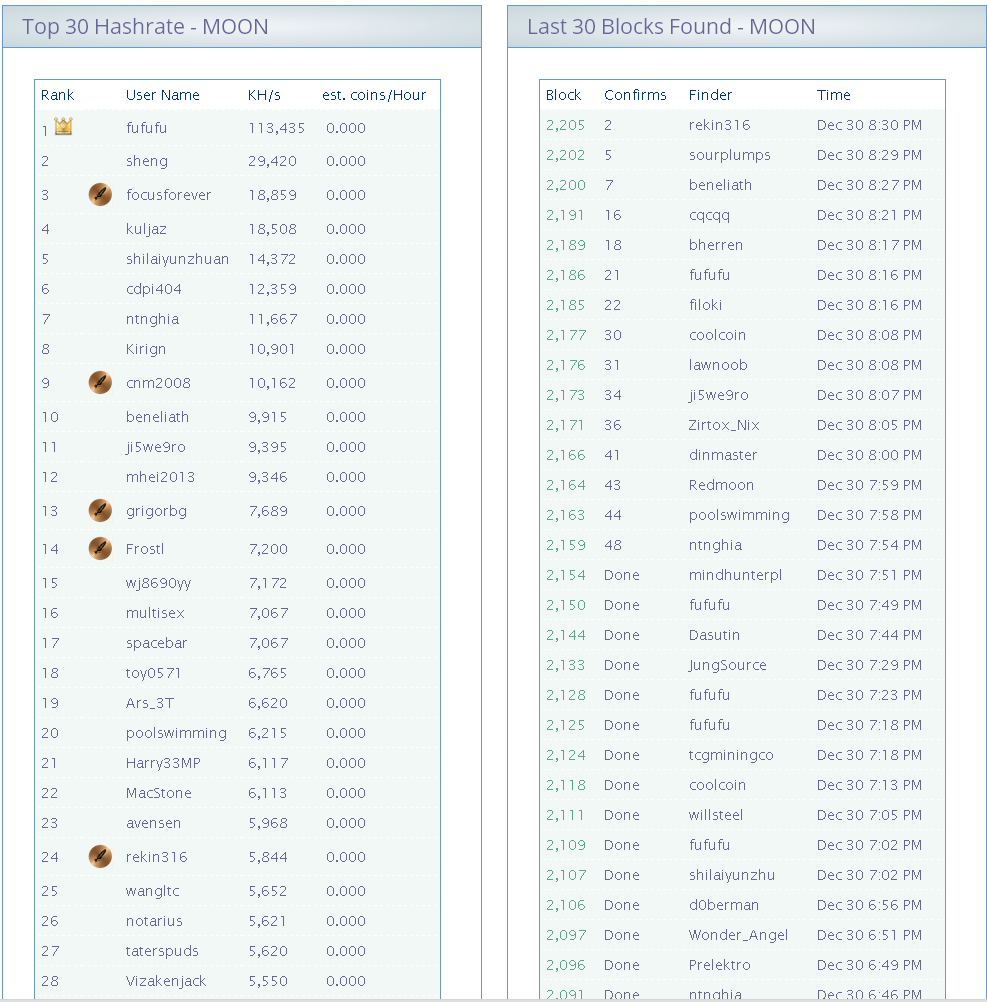Image resolution: width=987 pixels, height=1002 pixels.
Task: Open block 2,097 link
Action: [565, 936]
